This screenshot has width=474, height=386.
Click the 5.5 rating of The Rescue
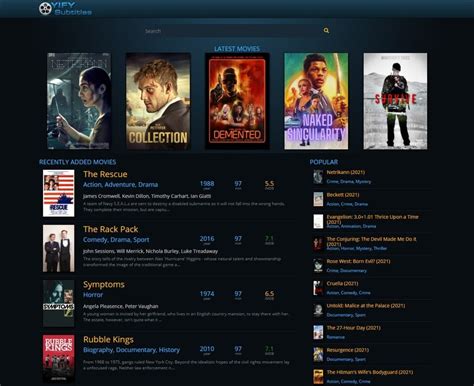coord(269,184)
